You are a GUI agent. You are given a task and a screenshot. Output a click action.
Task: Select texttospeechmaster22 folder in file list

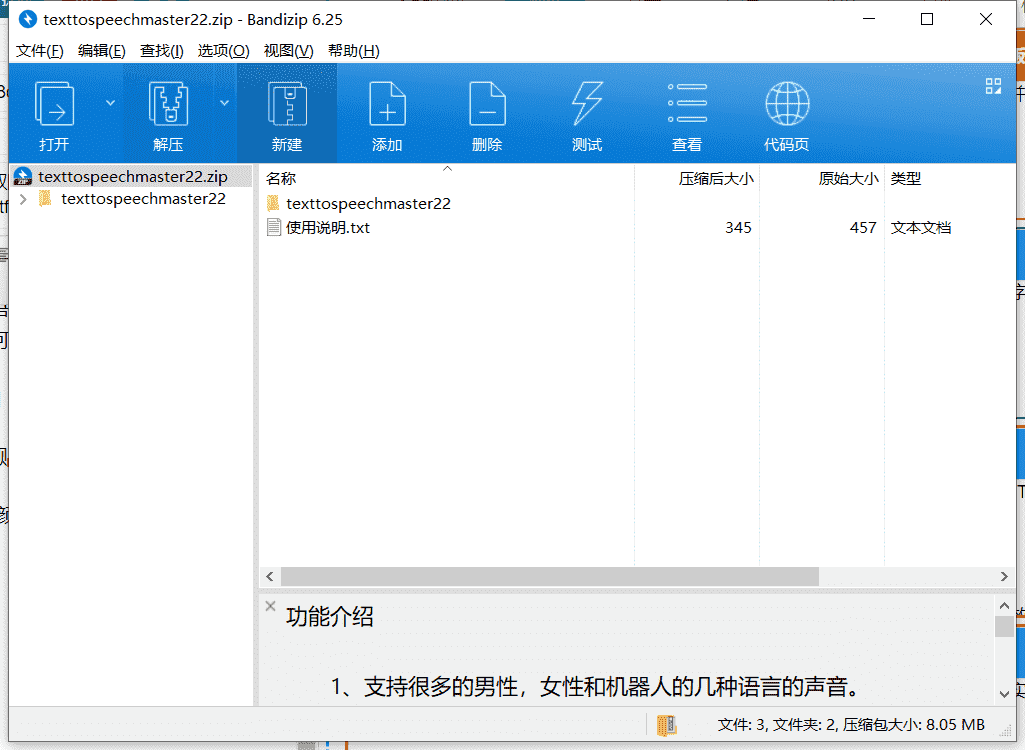pos(368,203)
